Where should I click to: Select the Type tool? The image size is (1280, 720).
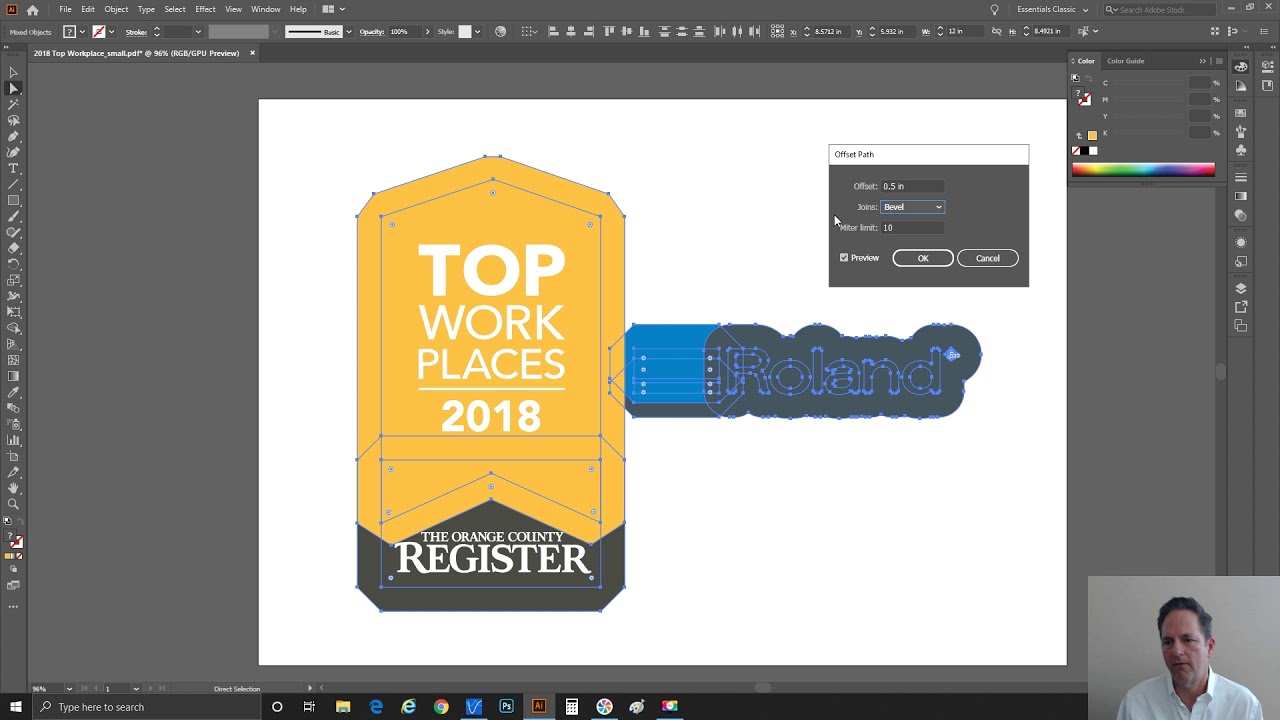13,168
